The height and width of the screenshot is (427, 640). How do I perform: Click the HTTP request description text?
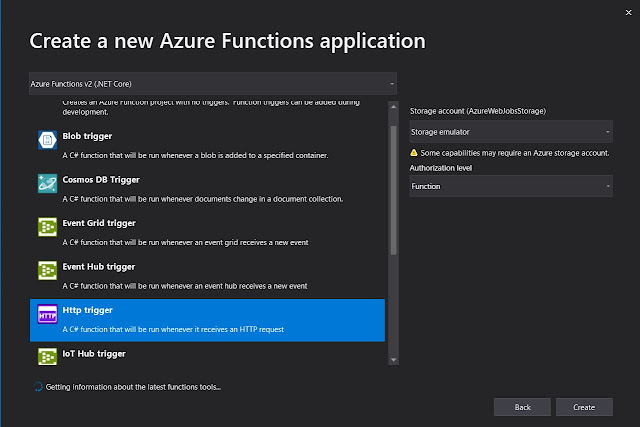point(173,329)
